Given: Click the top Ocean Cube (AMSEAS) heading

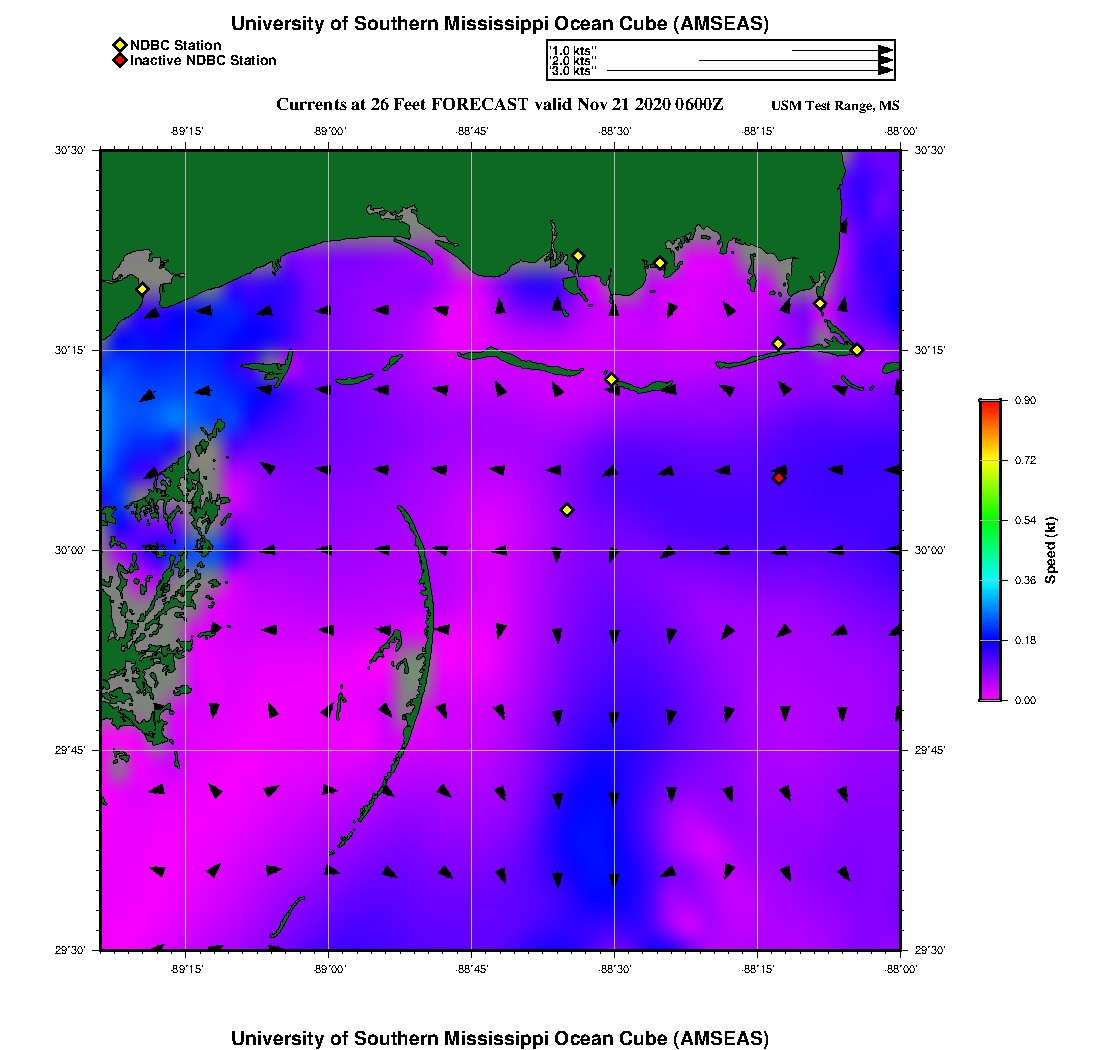Looking at the screenshot, I should (x=500, y=24).
